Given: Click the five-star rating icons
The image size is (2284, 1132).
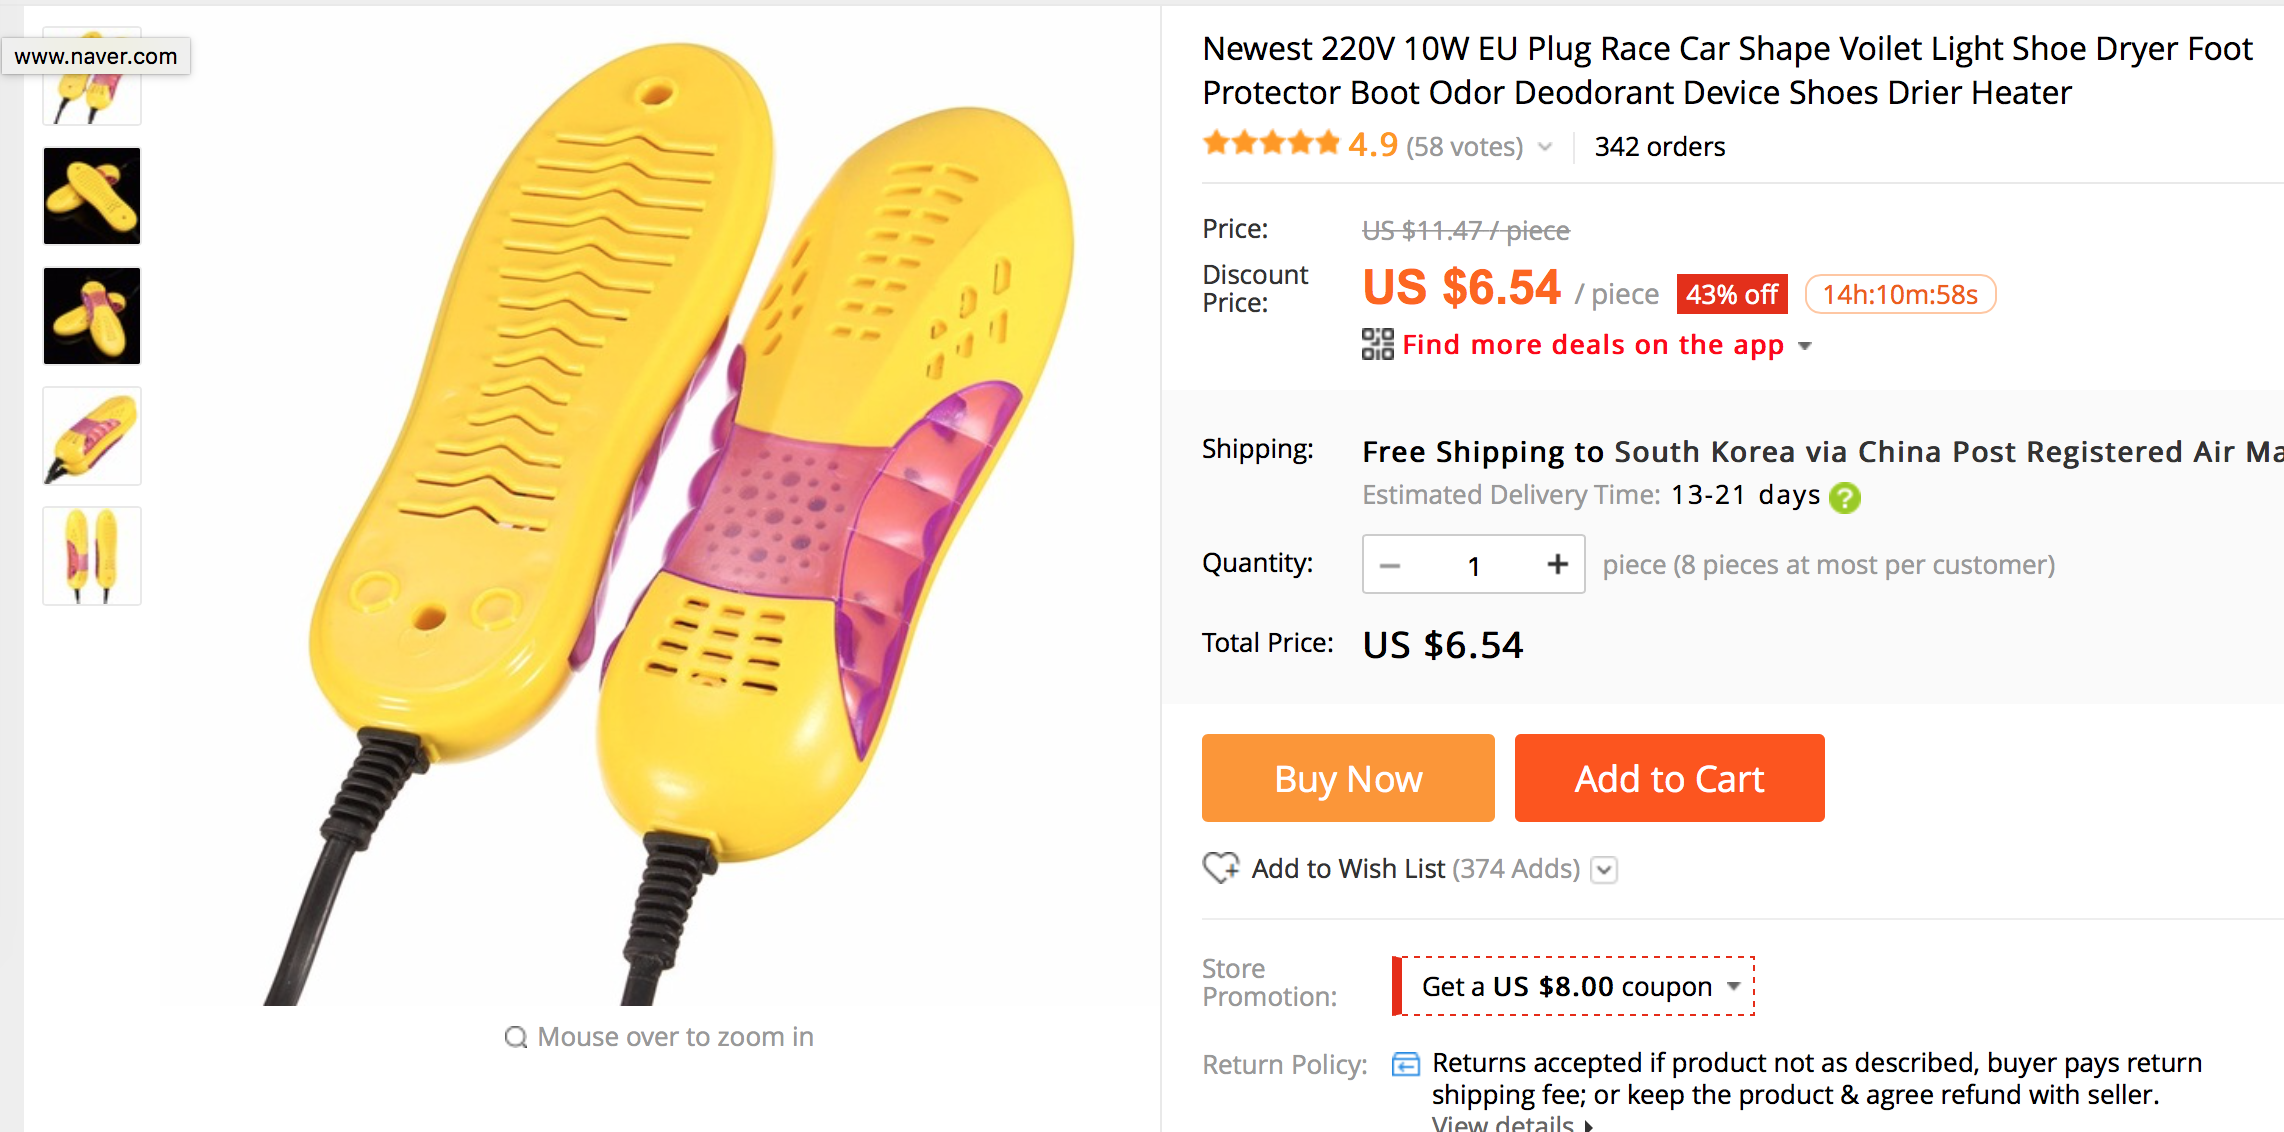Looking at the screenshot, I should tap(1270, 144).
